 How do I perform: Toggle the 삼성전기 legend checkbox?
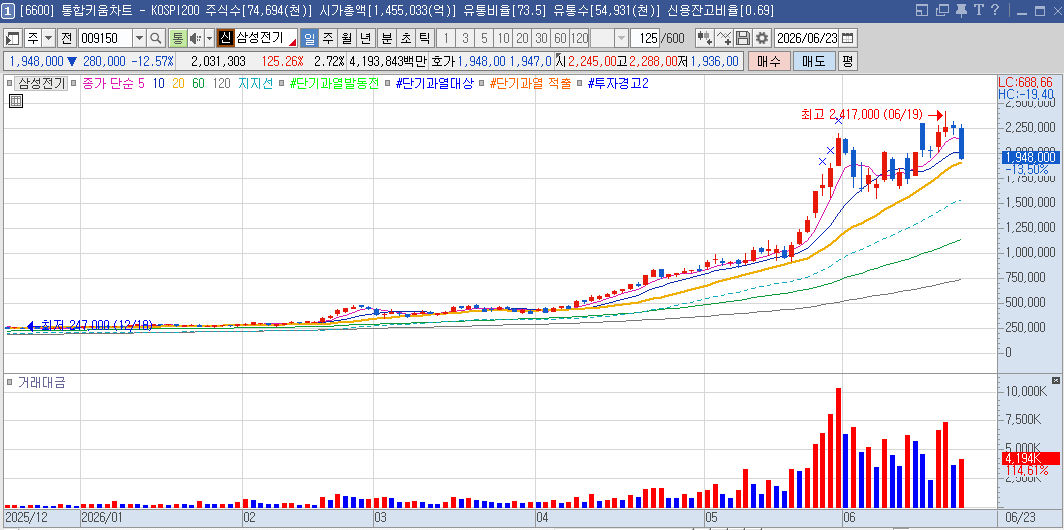[x=10, y=83]
